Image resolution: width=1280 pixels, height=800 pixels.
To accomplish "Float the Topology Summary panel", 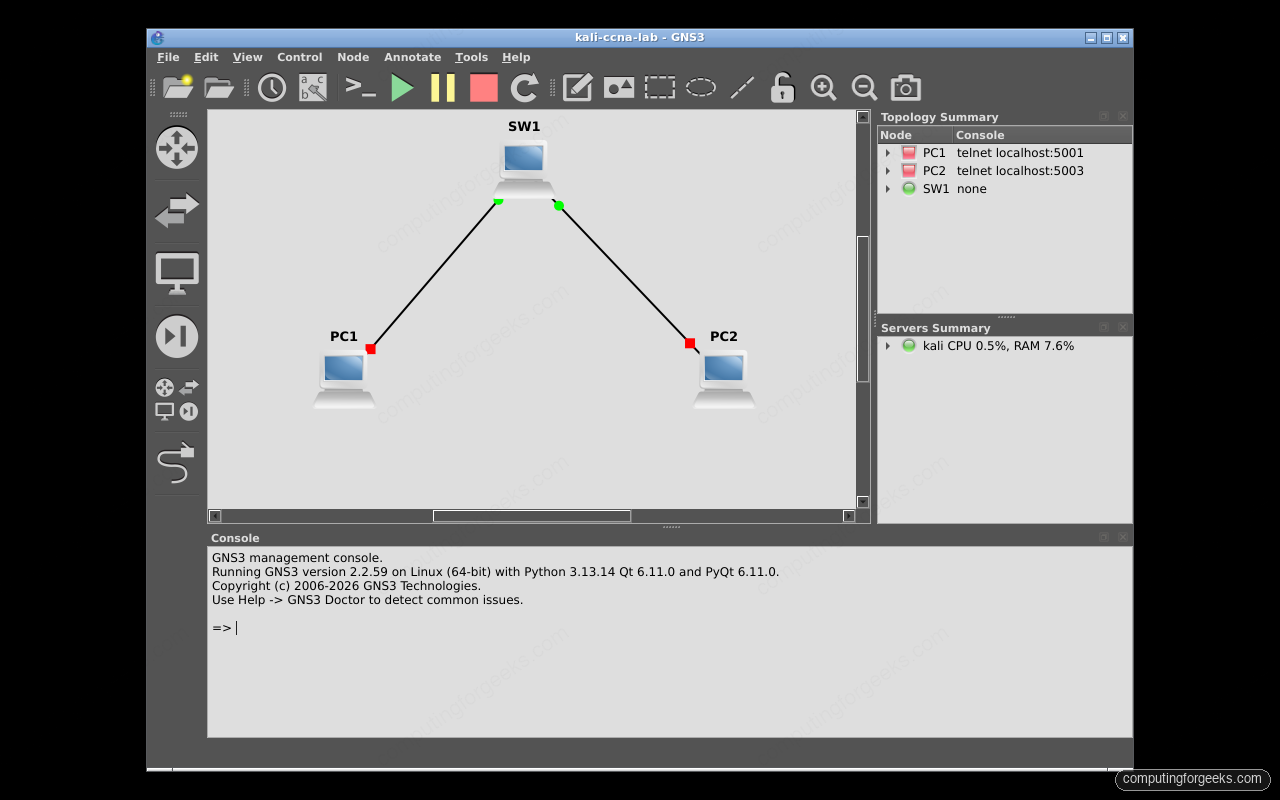I will coord(1104,116).
